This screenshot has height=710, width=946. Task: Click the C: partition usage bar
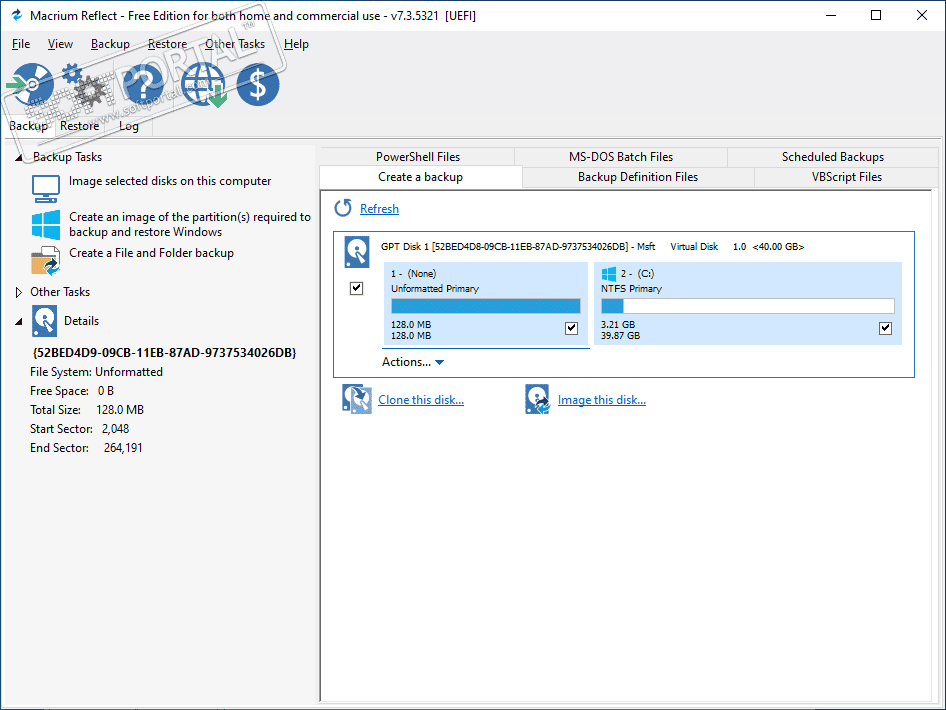(747, 306)
